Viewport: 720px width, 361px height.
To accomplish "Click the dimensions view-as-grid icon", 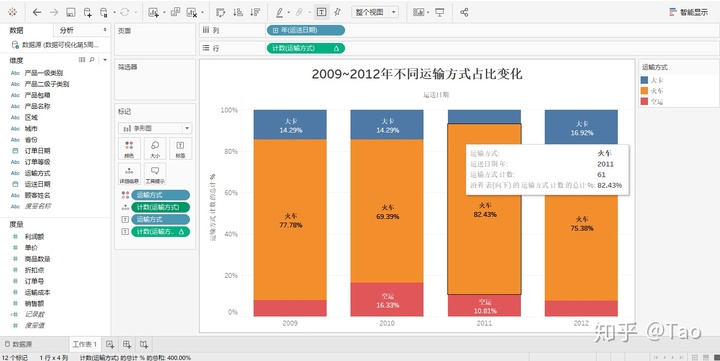I will point(82,60).
